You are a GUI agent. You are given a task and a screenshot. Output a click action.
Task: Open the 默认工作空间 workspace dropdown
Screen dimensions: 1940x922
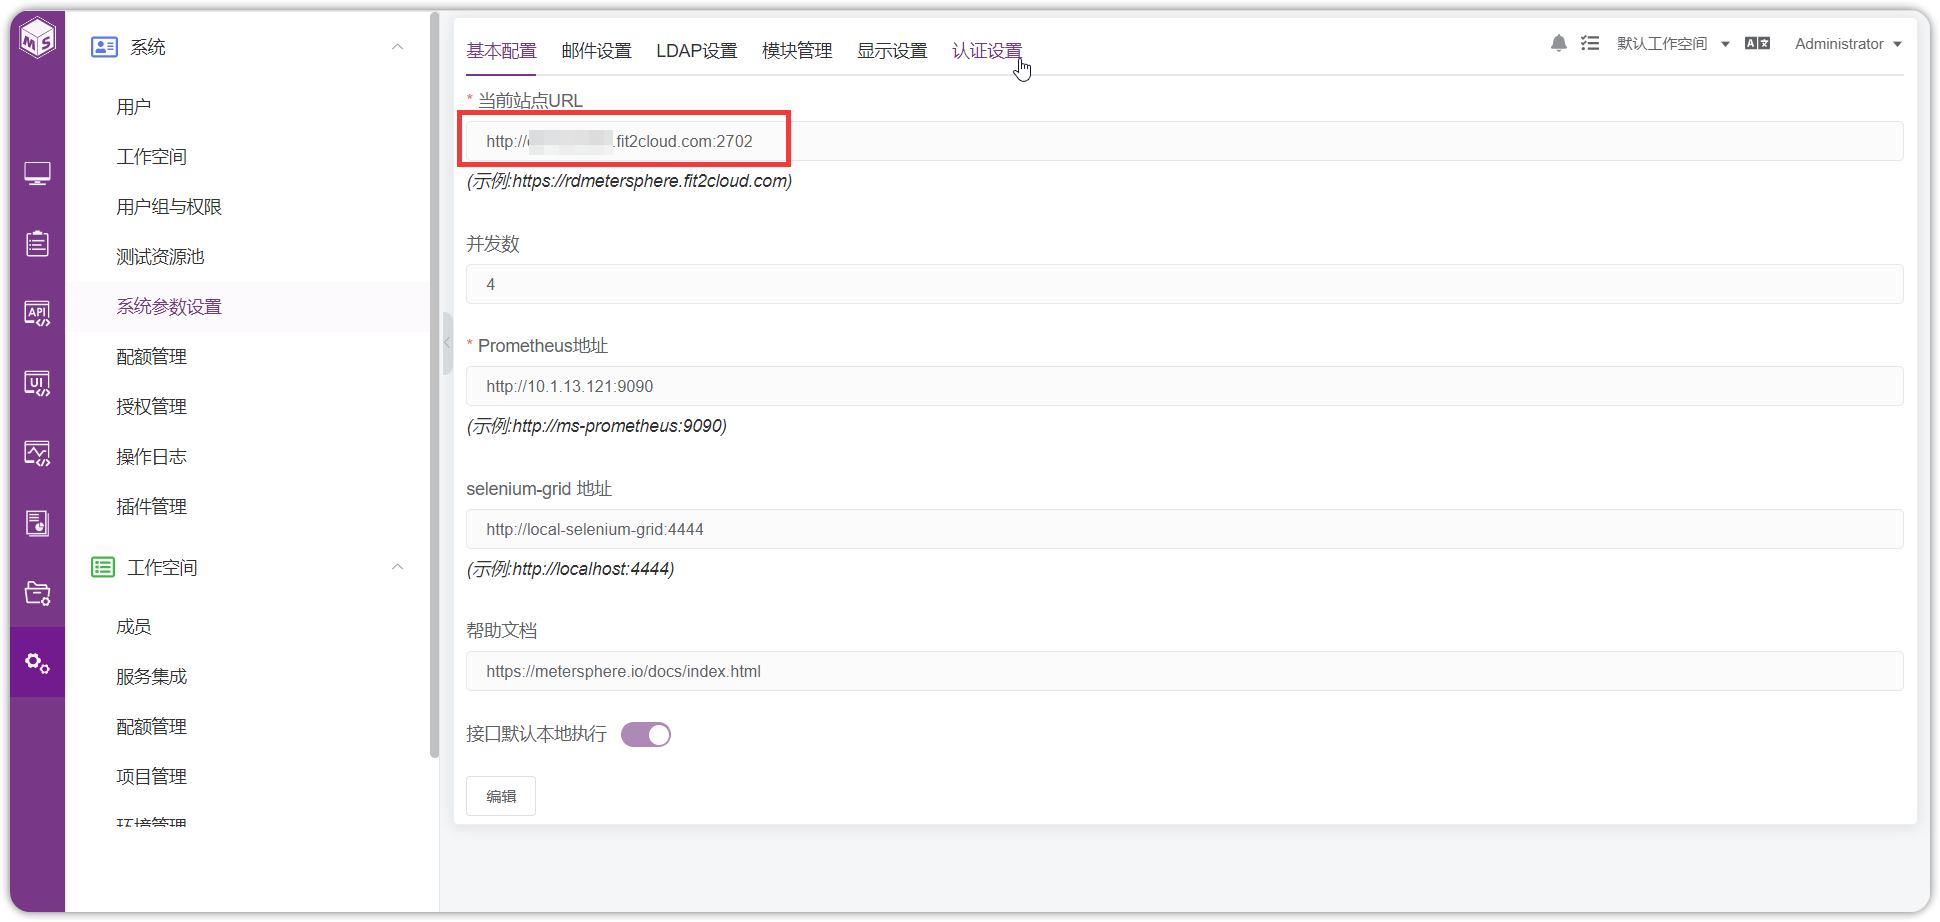pos(1673,44)
